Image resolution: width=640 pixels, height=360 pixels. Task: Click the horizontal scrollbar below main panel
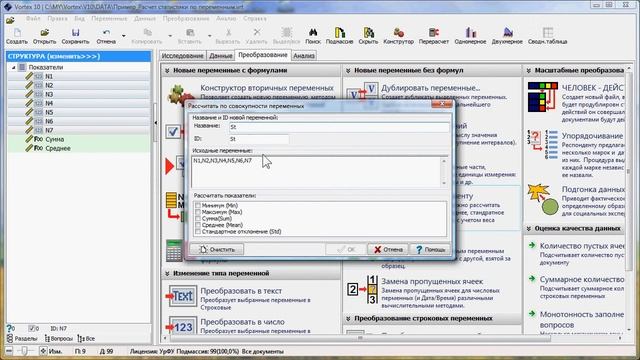pyautogui.click(x=360, y=338)
